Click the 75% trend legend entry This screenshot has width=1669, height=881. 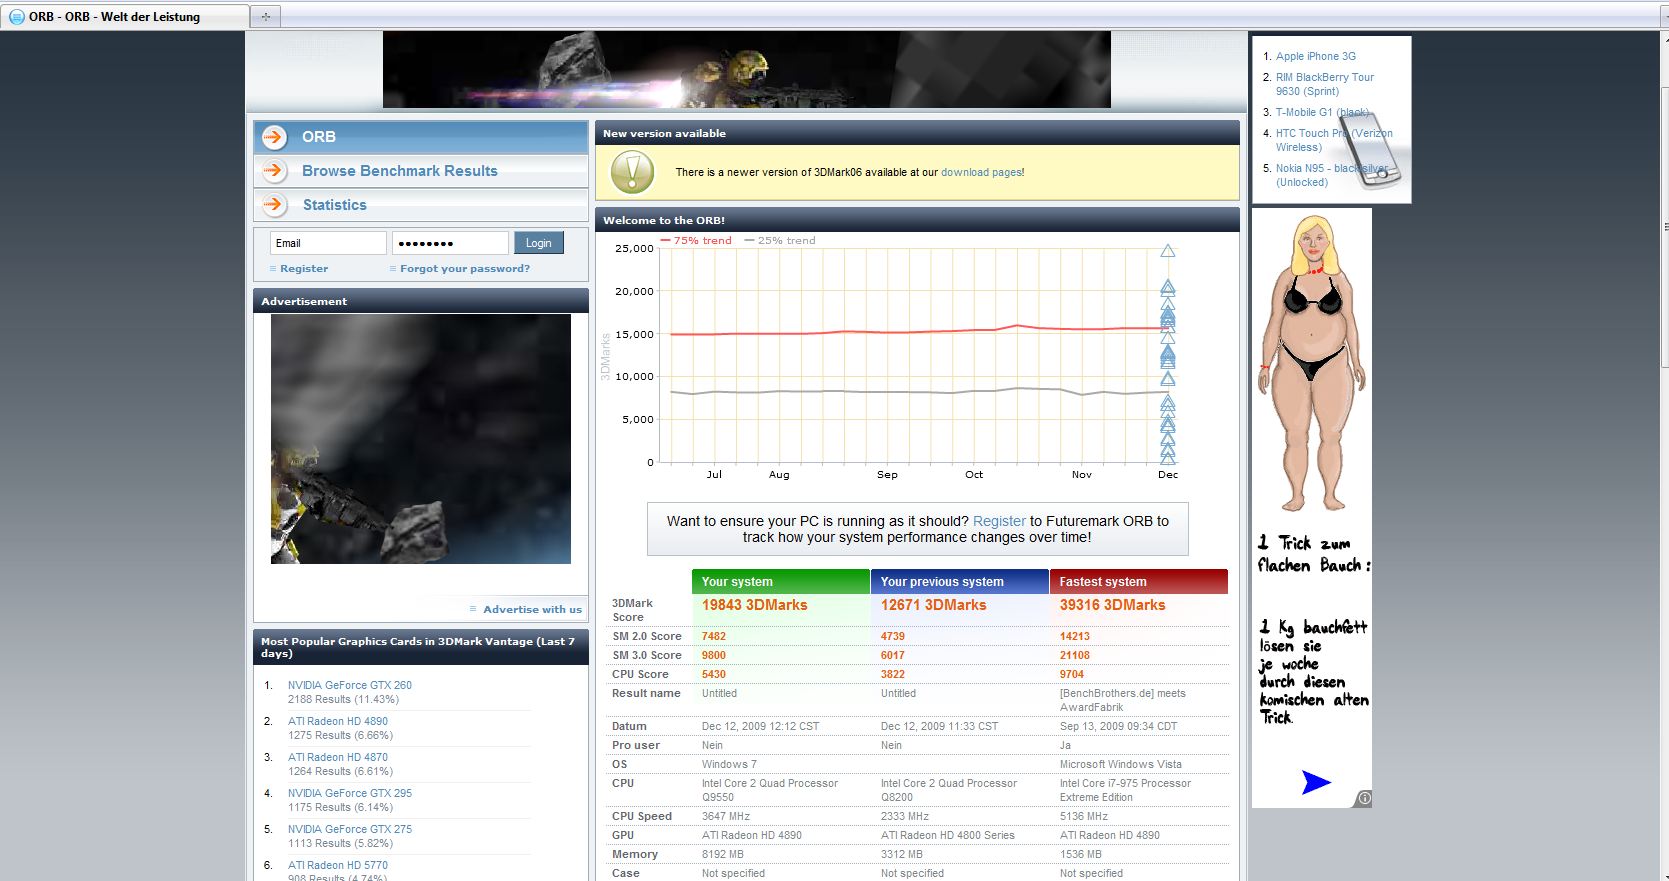696,241
